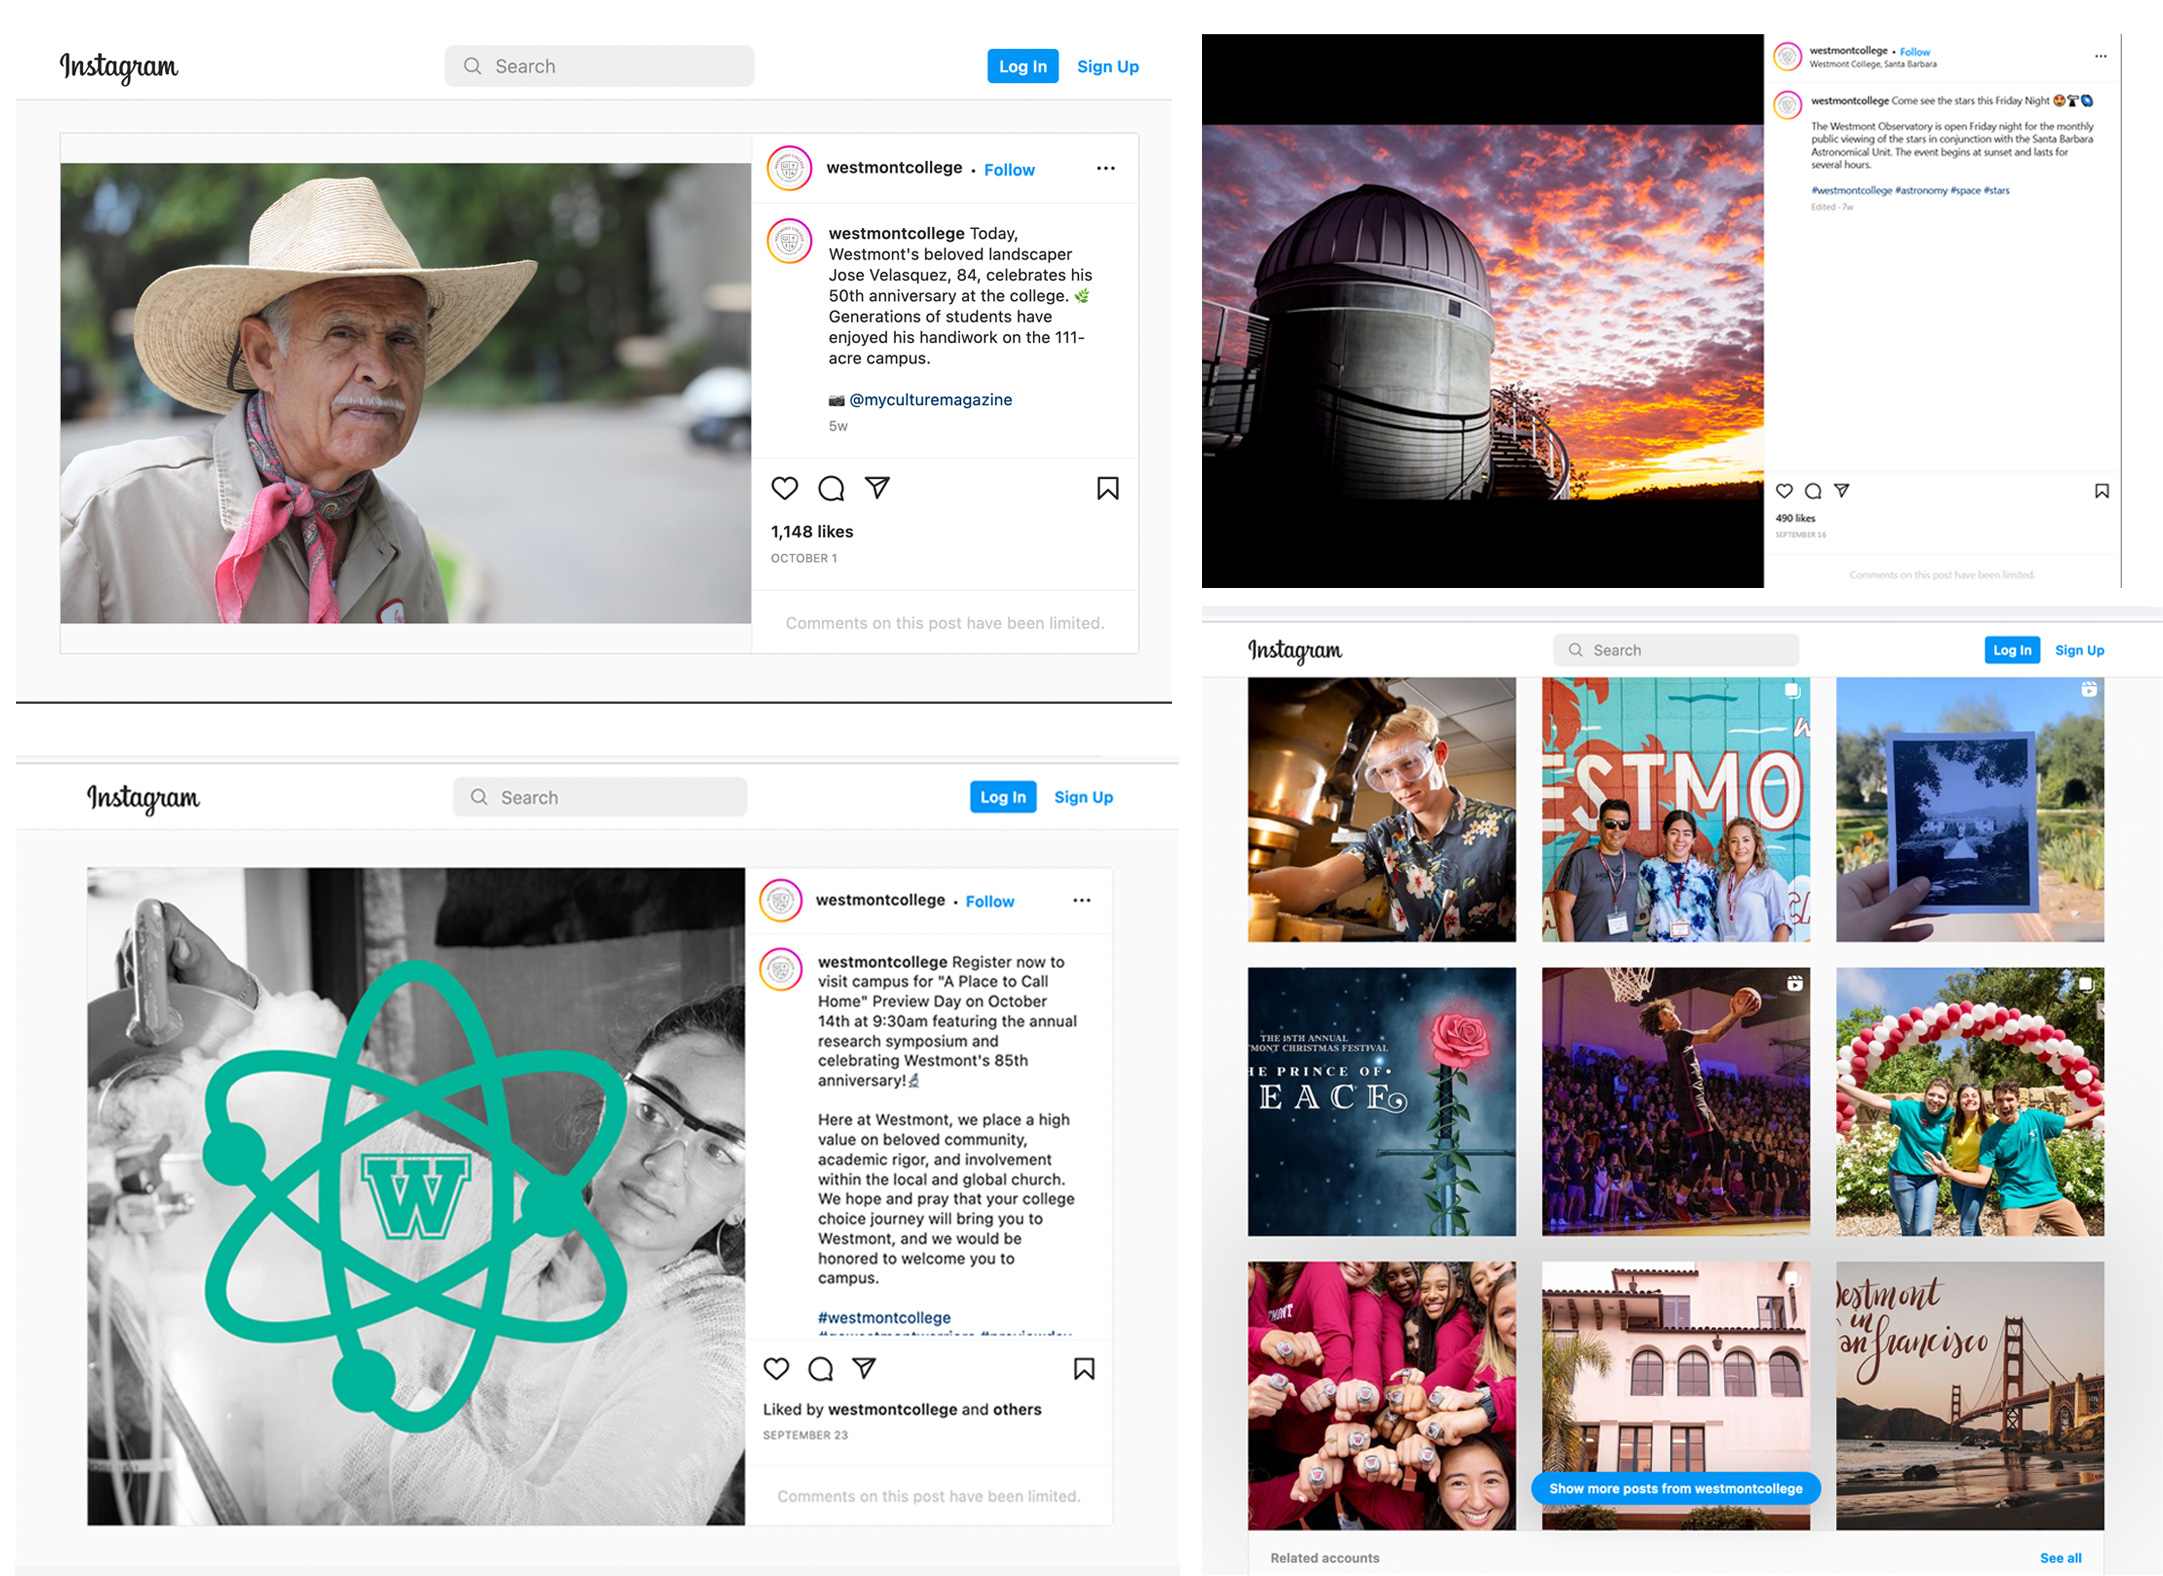Click Show more posts from westmontcollege
The width and height of the screenshot is (2163, 1576).
click(x=1675, y=1488)
